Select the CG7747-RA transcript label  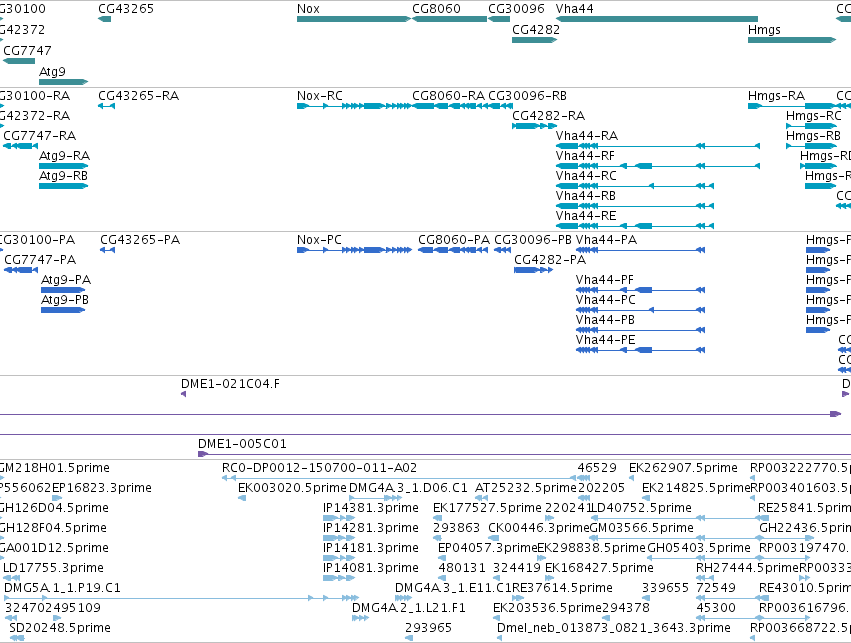40,136
